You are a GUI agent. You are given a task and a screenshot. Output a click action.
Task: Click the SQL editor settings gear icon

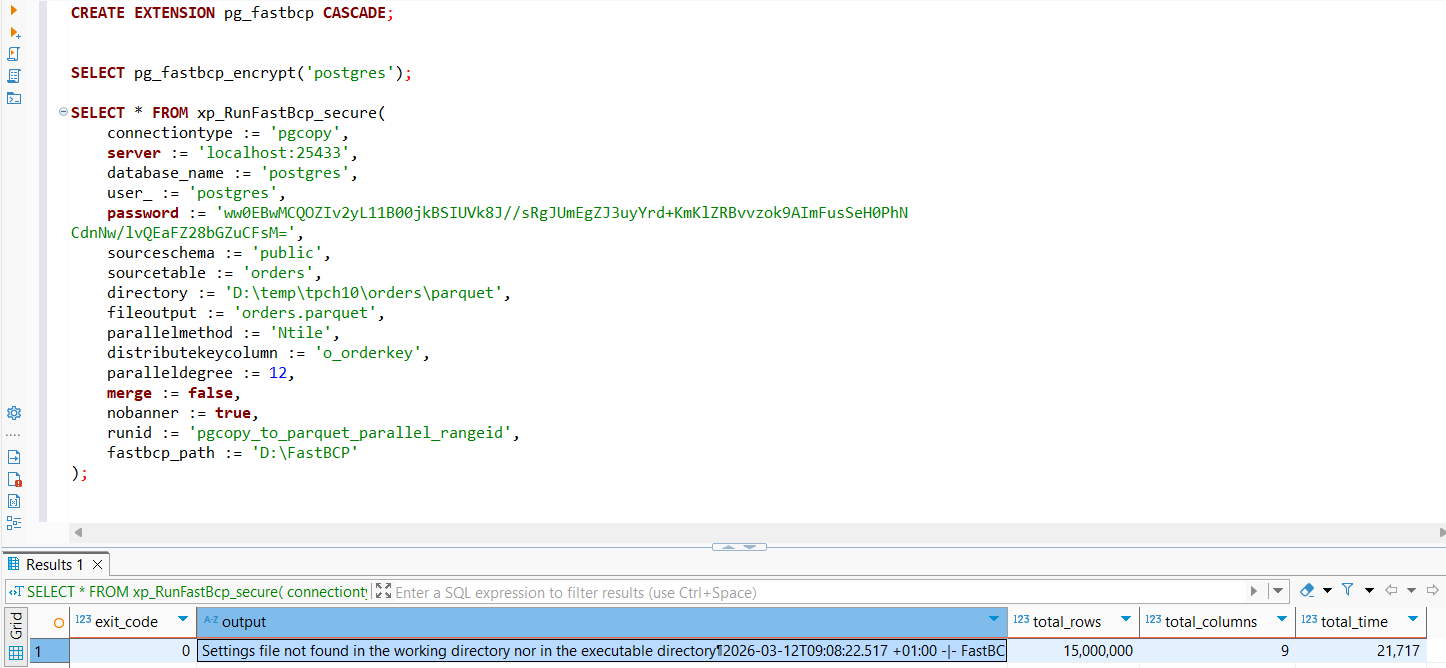point(14,412)
